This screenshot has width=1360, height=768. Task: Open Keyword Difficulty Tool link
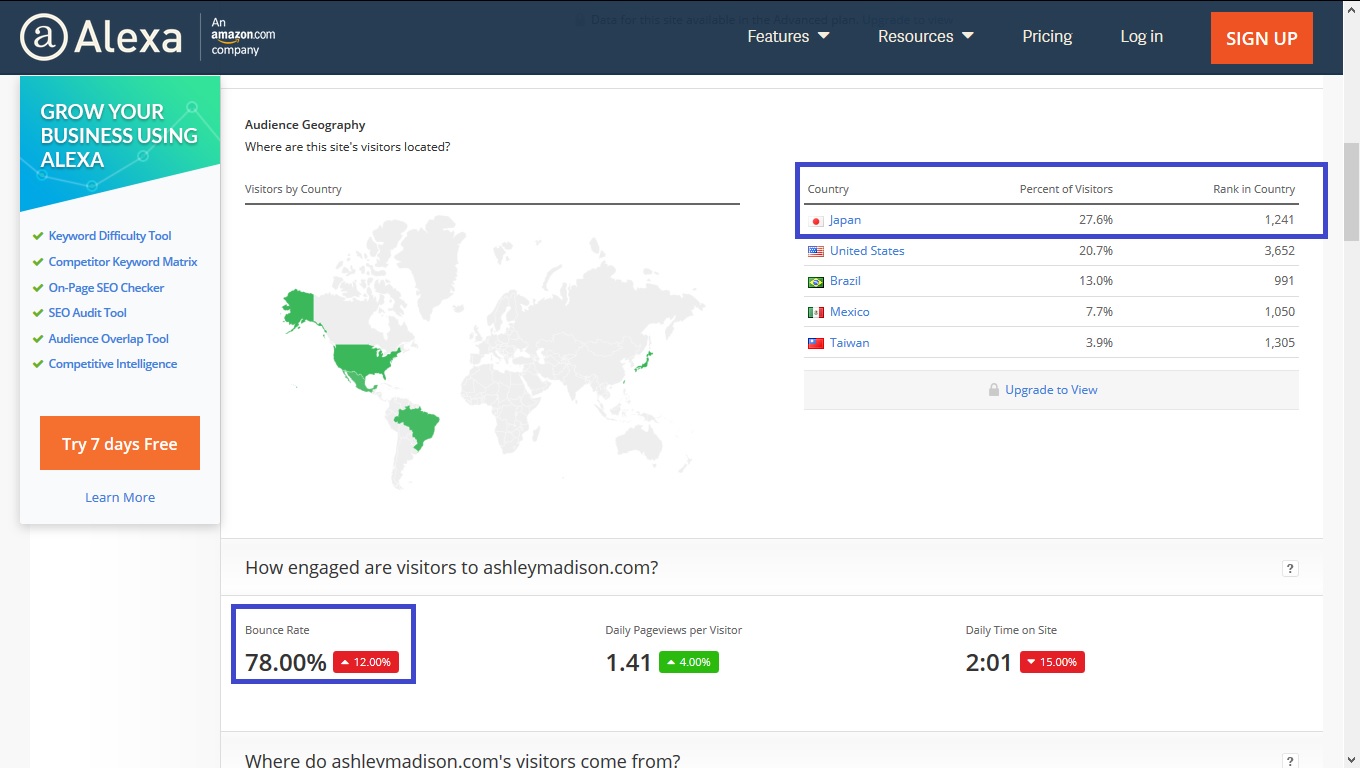(110, 236)
